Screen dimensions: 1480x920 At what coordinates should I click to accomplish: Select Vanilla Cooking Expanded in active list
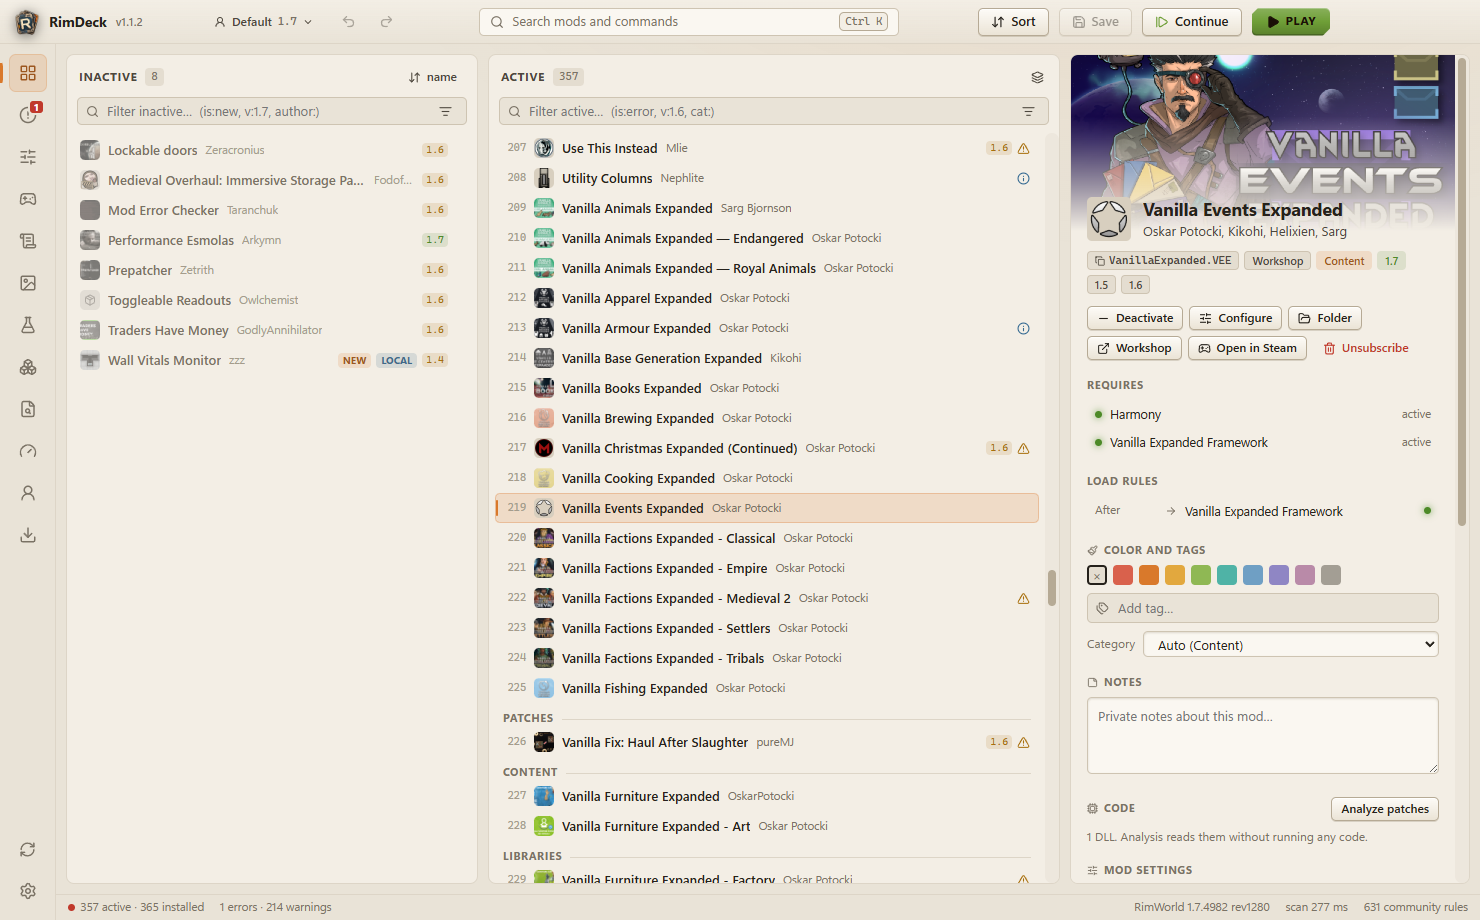click(x=767, y=478)
